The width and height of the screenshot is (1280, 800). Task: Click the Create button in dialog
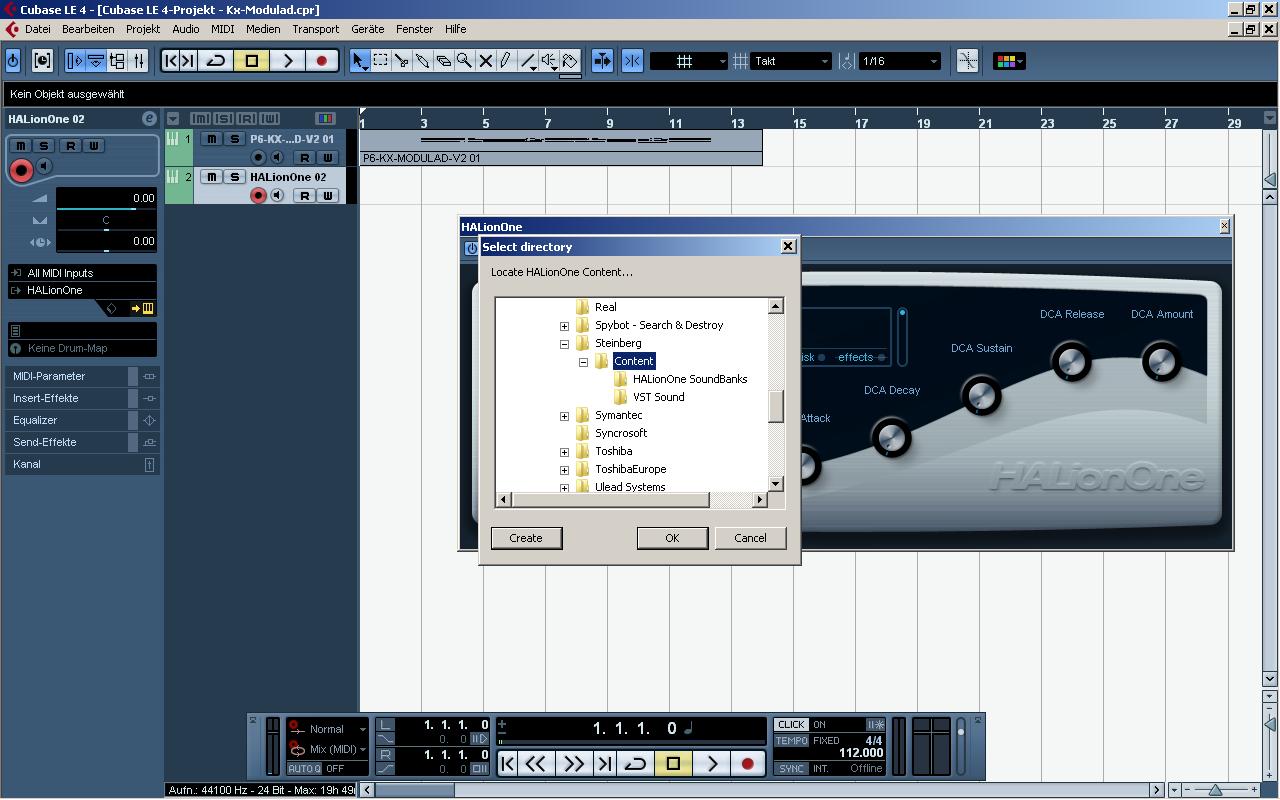tap(526, 538)
